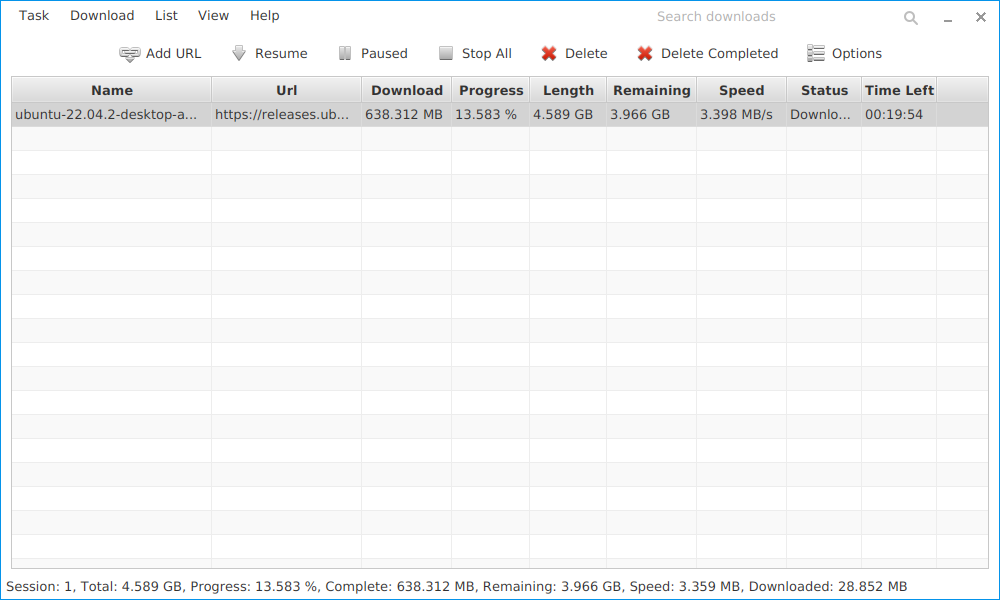Close the download manager window
Image resolution: width=1000 pixels, height=600 pixels.
pos(981,17)
